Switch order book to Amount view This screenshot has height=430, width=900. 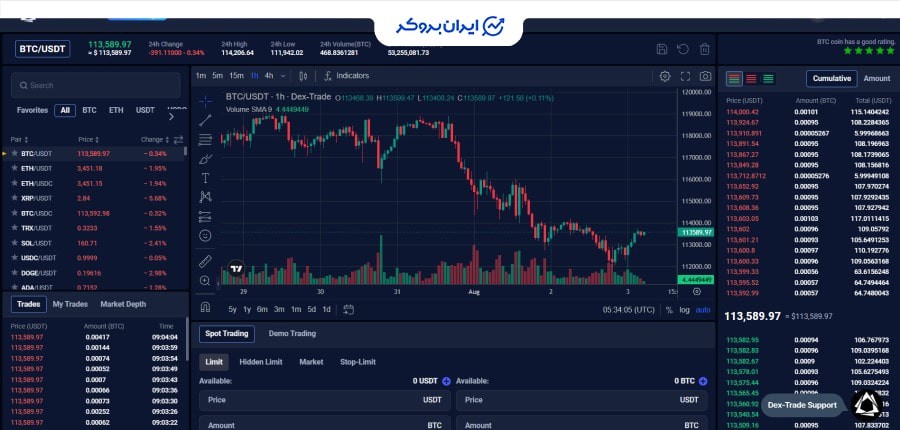pos(876,78)
